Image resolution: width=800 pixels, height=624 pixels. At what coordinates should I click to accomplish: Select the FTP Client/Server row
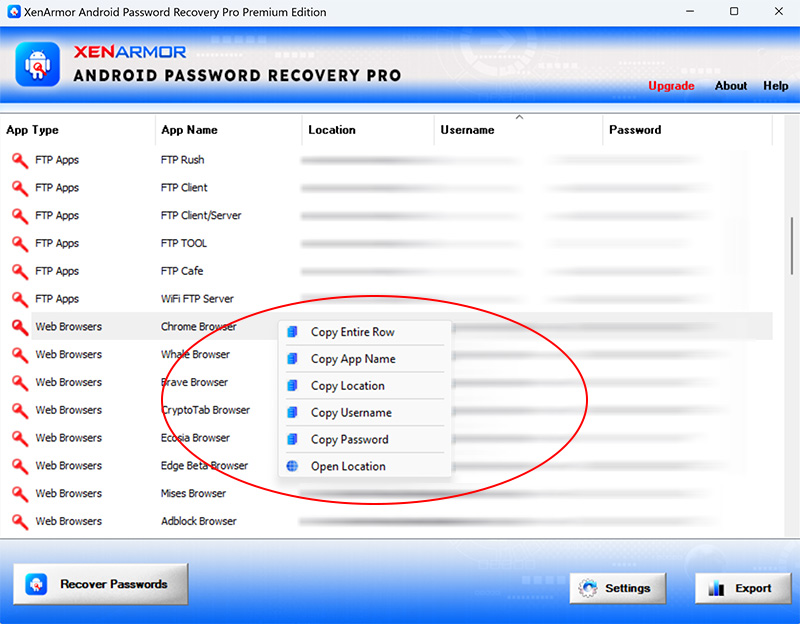[x=387, y=216]
